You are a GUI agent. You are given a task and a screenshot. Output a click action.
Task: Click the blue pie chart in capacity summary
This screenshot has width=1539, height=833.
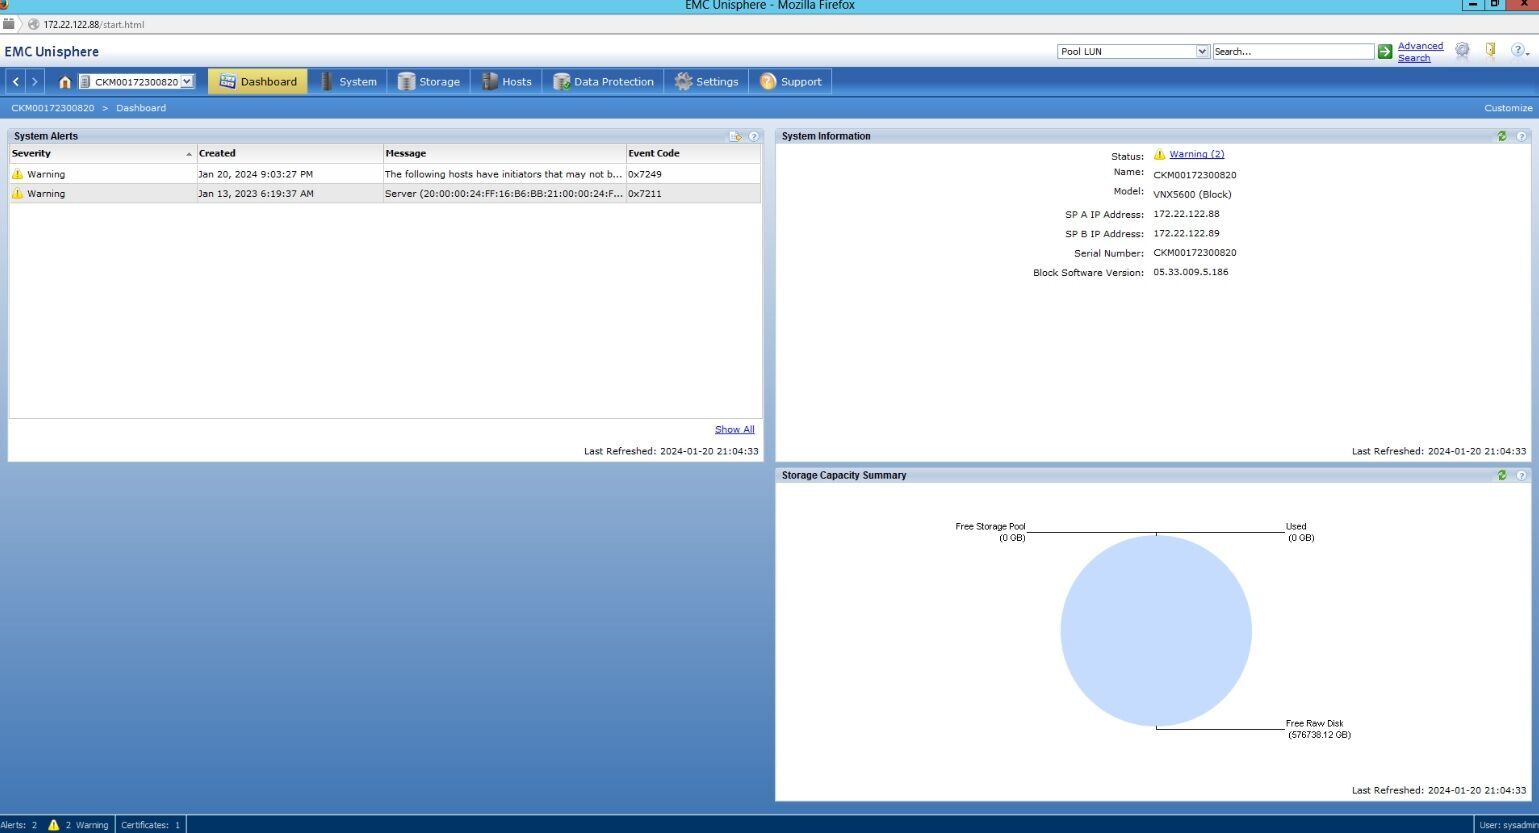click(x=1156, y=631)
